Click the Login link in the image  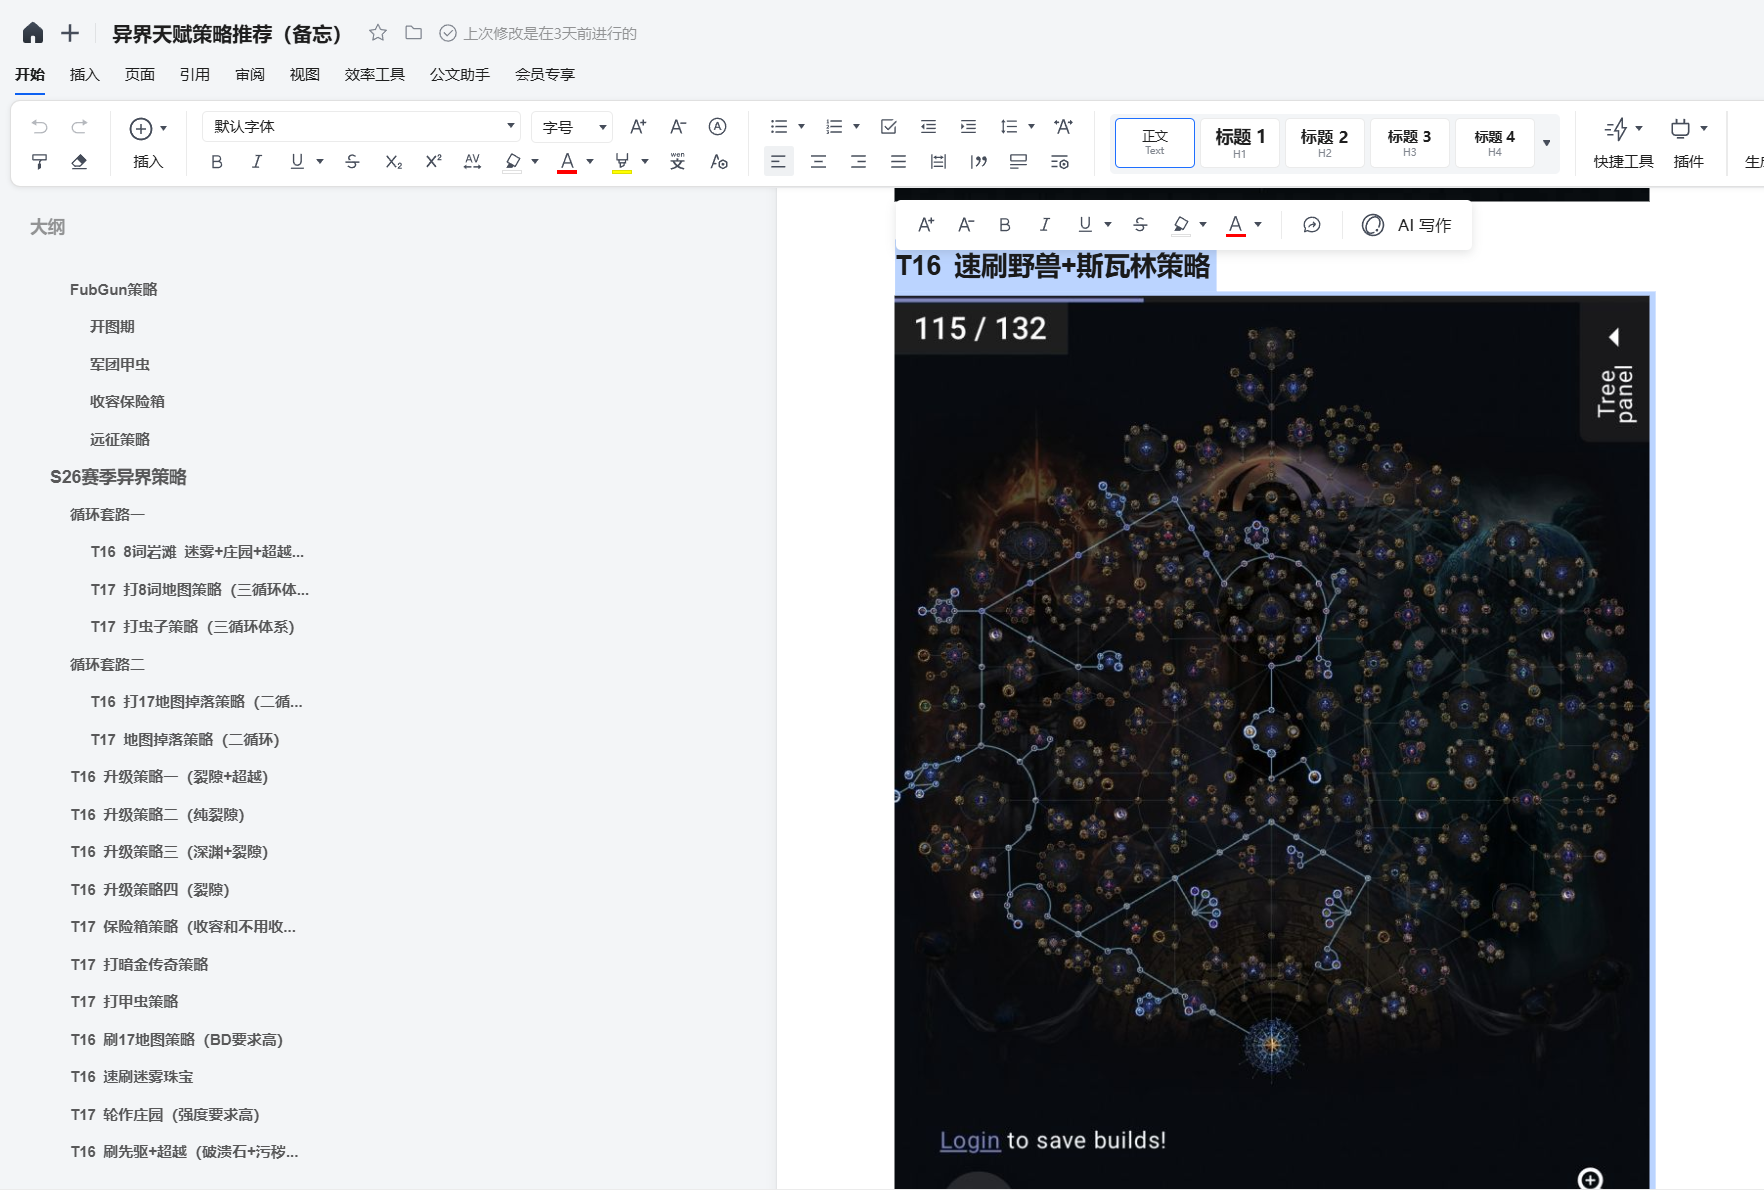pyautogui.click(x=969, y=1141)
